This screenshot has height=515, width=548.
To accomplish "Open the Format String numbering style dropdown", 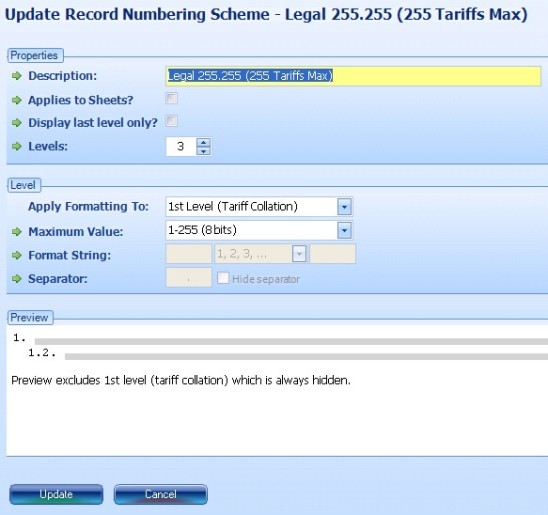I will point(299,254).
